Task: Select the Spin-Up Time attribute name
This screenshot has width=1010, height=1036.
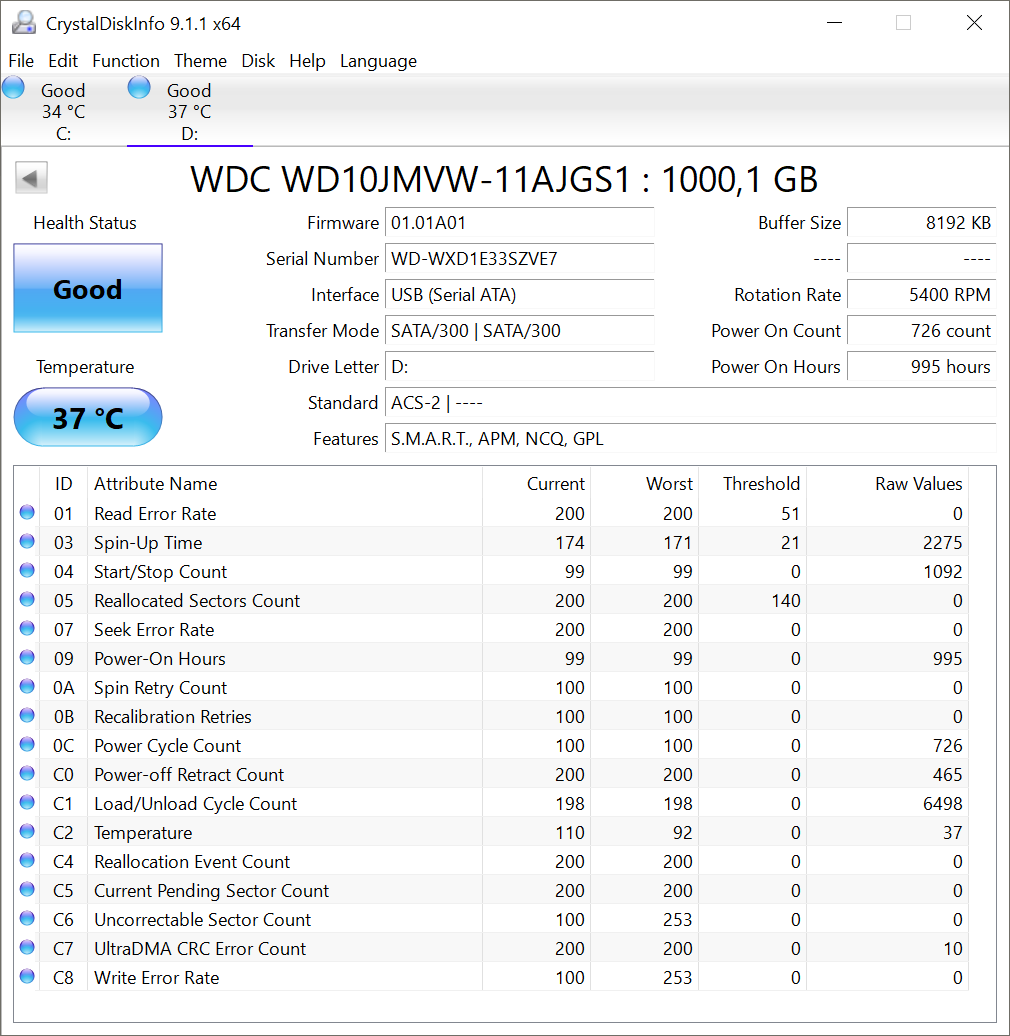Action: pos(148,542)
